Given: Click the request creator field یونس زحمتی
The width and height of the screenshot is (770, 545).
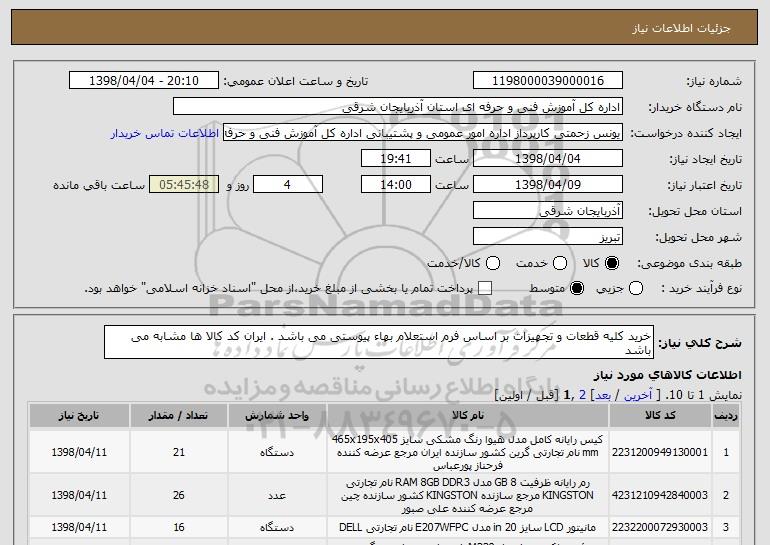Looking at the screenshot, I should 423,133.
